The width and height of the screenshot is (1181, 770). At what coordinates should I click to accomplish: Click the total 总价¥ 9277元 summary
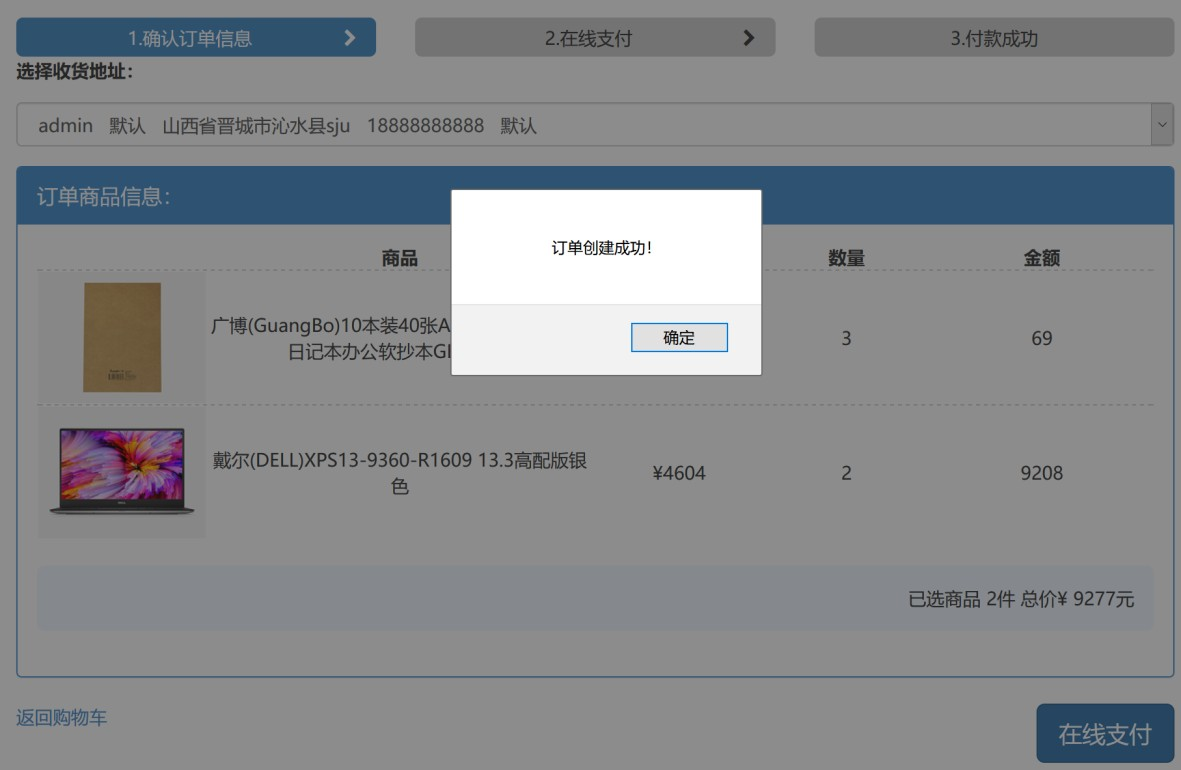tap(1077, 599)
